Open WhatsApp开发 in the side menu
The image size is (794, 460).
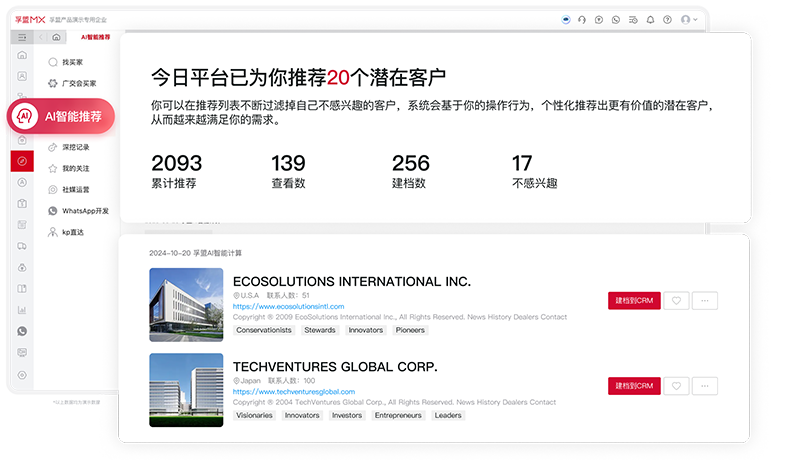pos(84,211)
